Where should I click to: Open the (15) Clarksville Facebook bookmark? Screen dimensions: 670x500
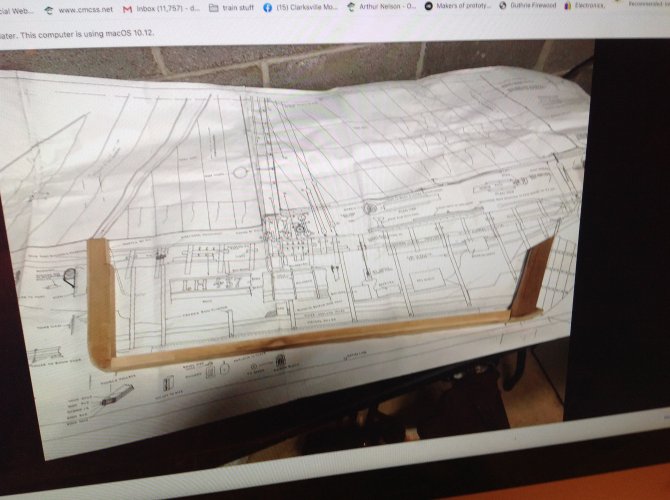300,7
